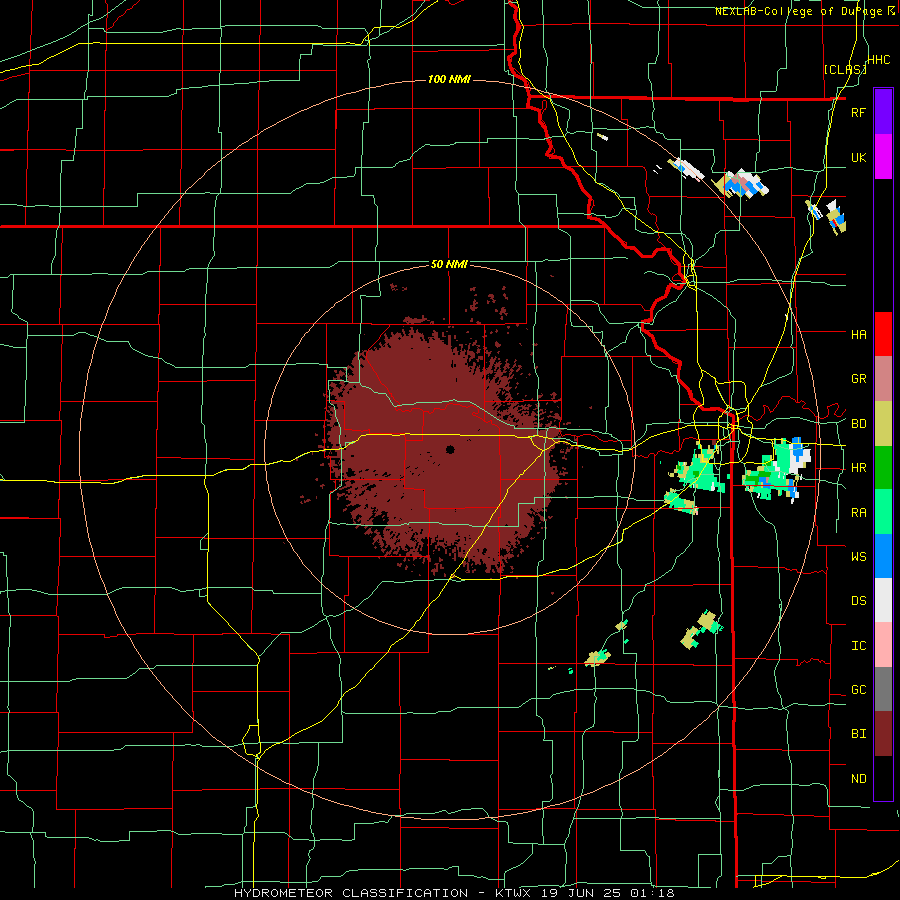This screenshot has width=900, height=900.
Task: Click the "WS" legend label
Action: 858,557
